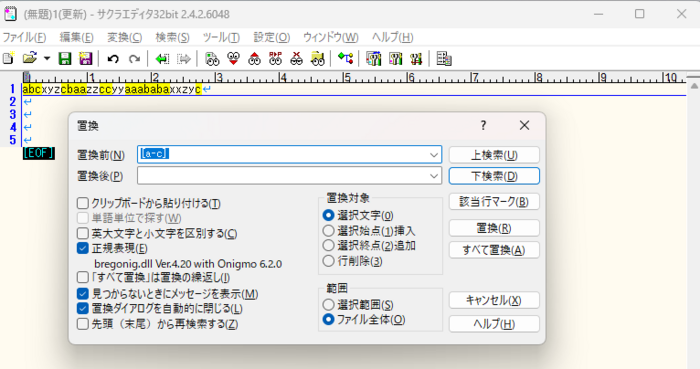700x369 pixels.
Task: Open the 設定(O) menu
Action: click(272, 37)
